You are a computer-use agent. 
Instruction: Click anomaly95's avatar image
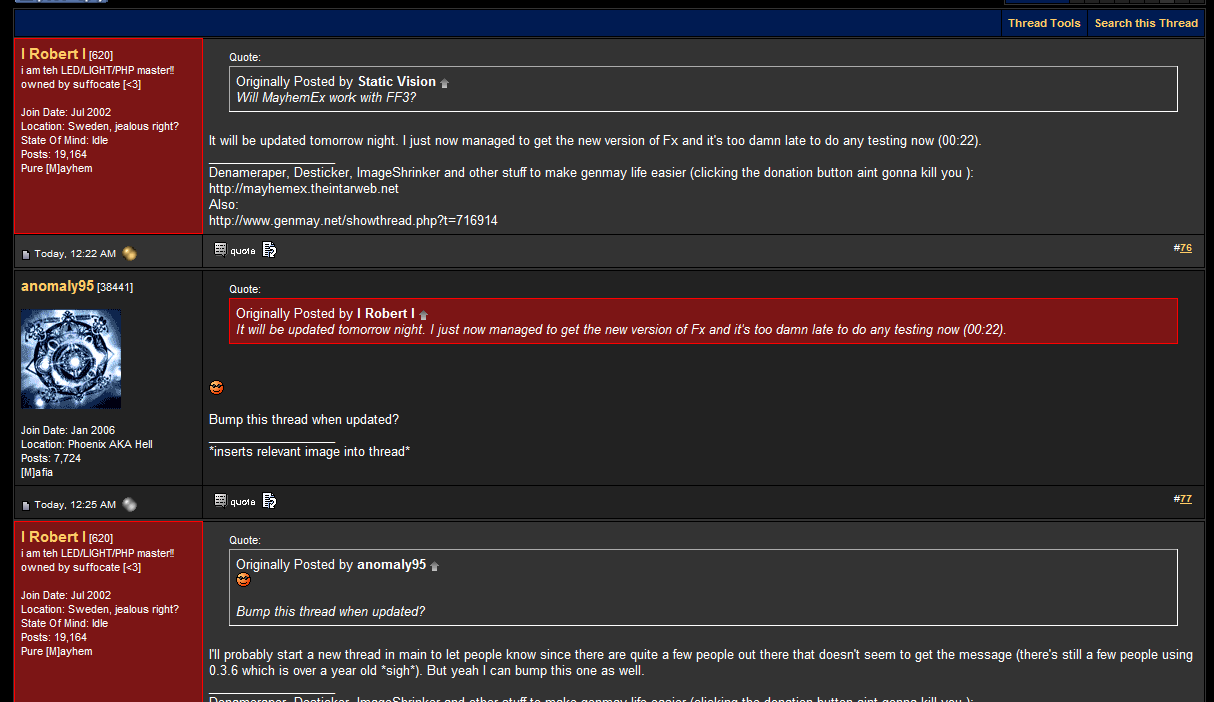(71, 359)
